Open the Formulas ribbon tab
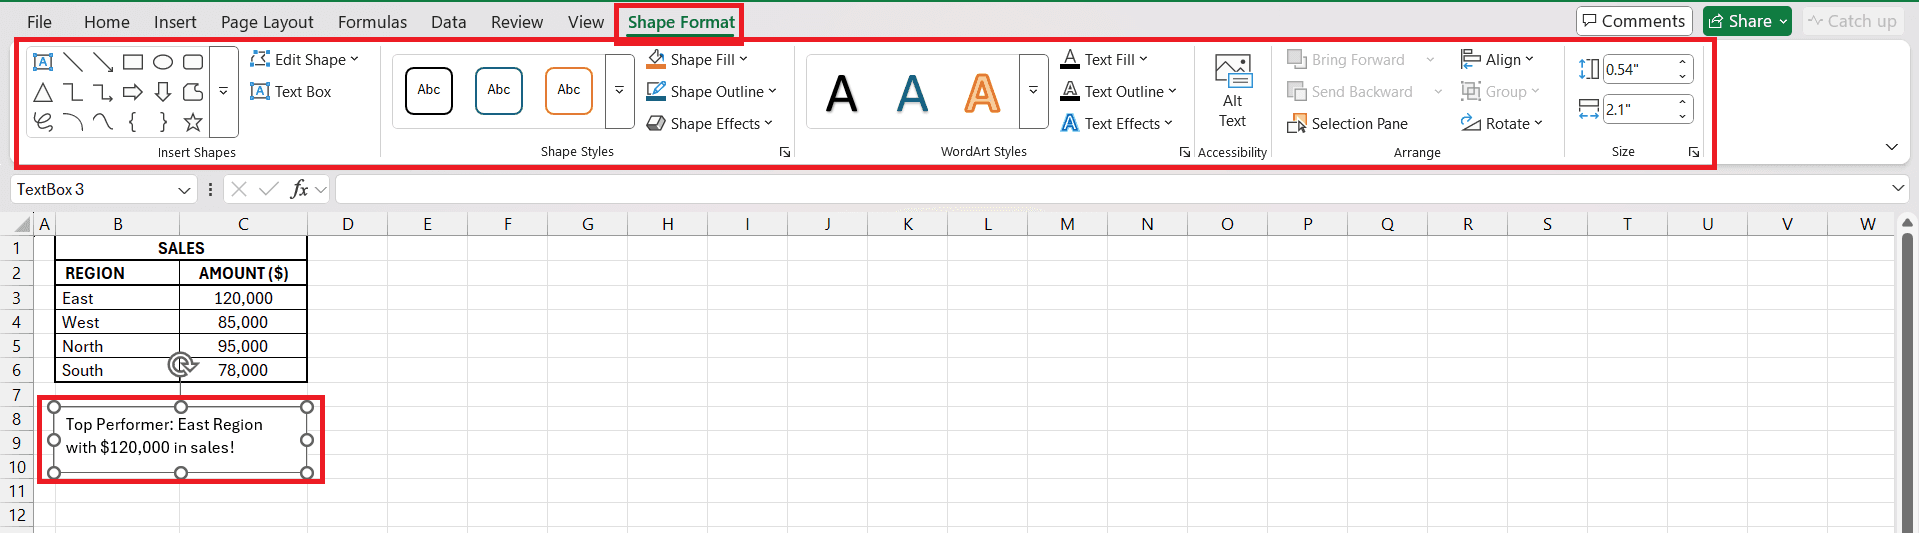Image resolution: width=1919 pixels, height=533 pixels. [372, 22]
